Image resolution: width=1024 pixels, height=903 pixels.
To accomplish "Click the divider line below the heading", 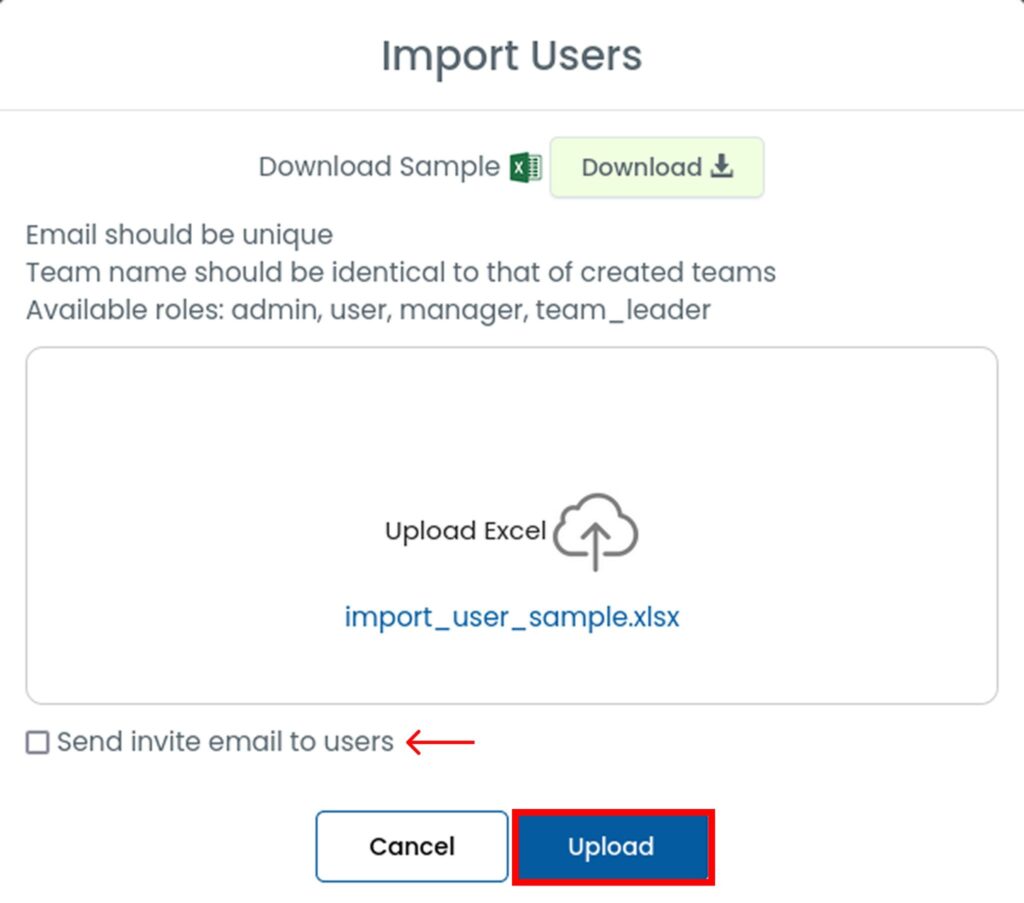I will [512, 110].
